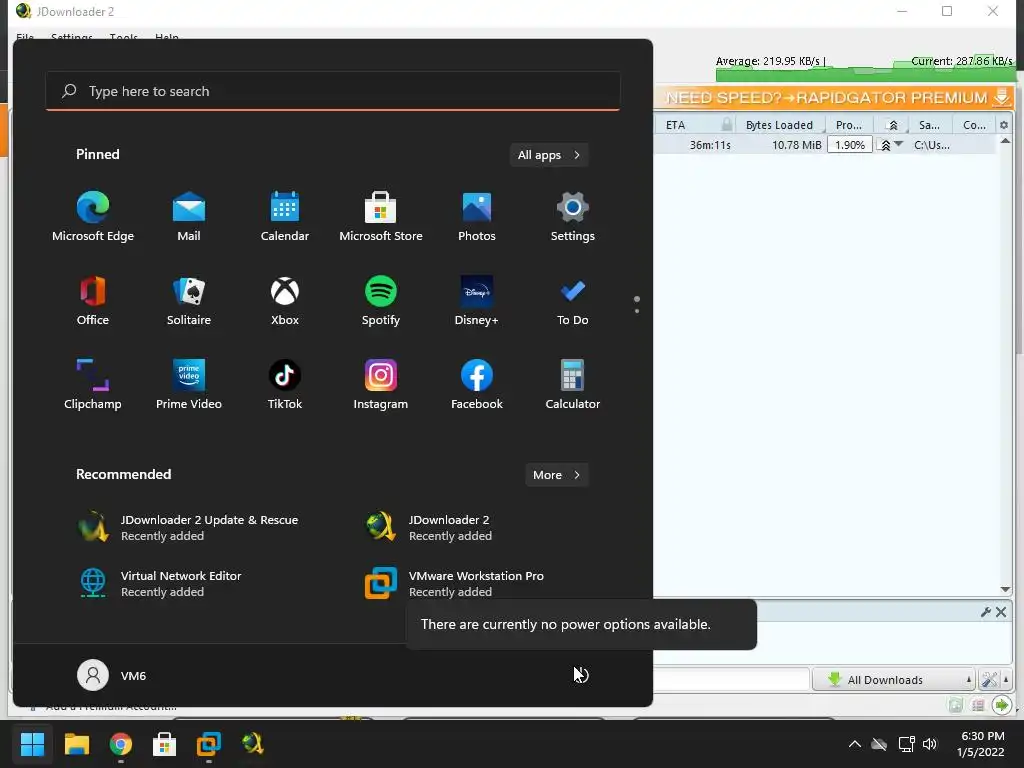This screenshot has height=768, width=1024.
Task: Open Microsoft Store from taskbar
Action: pos(165,744)
